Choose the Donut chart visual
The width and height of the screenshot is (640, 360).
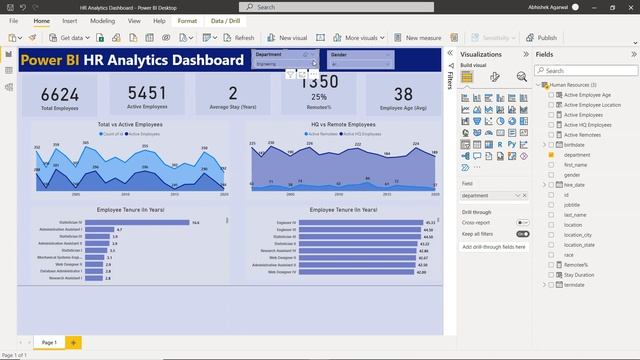pyautogui.click(x=512, y=121)
